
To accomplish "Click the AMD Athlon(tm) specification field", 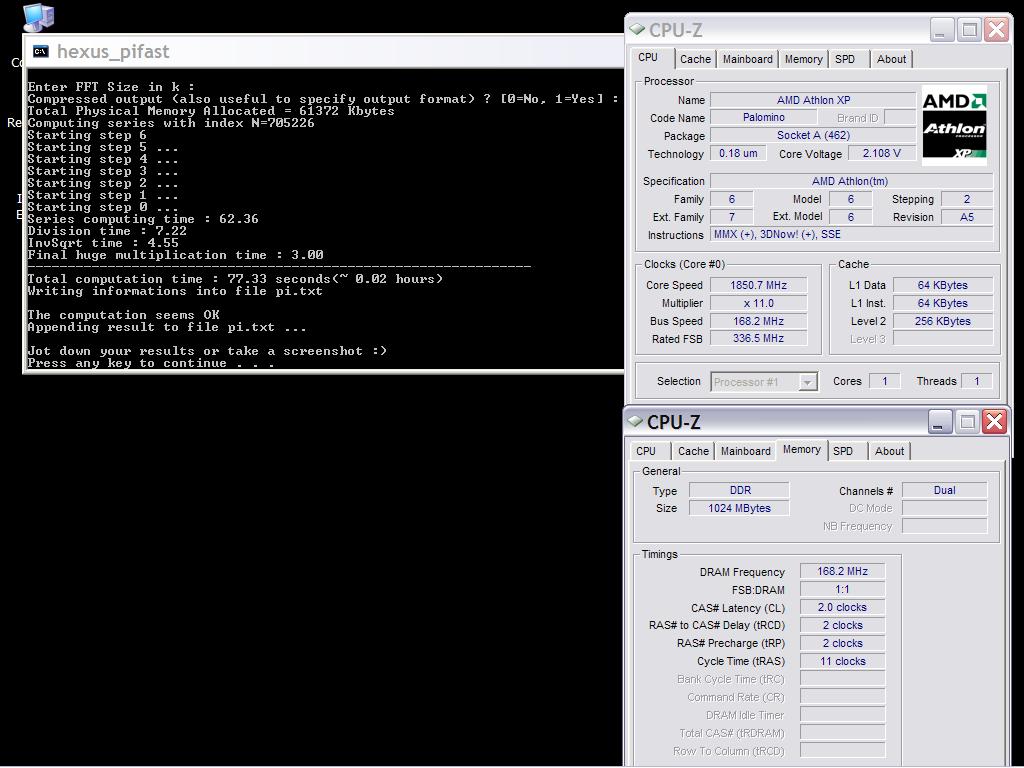I will pos(852,182).
